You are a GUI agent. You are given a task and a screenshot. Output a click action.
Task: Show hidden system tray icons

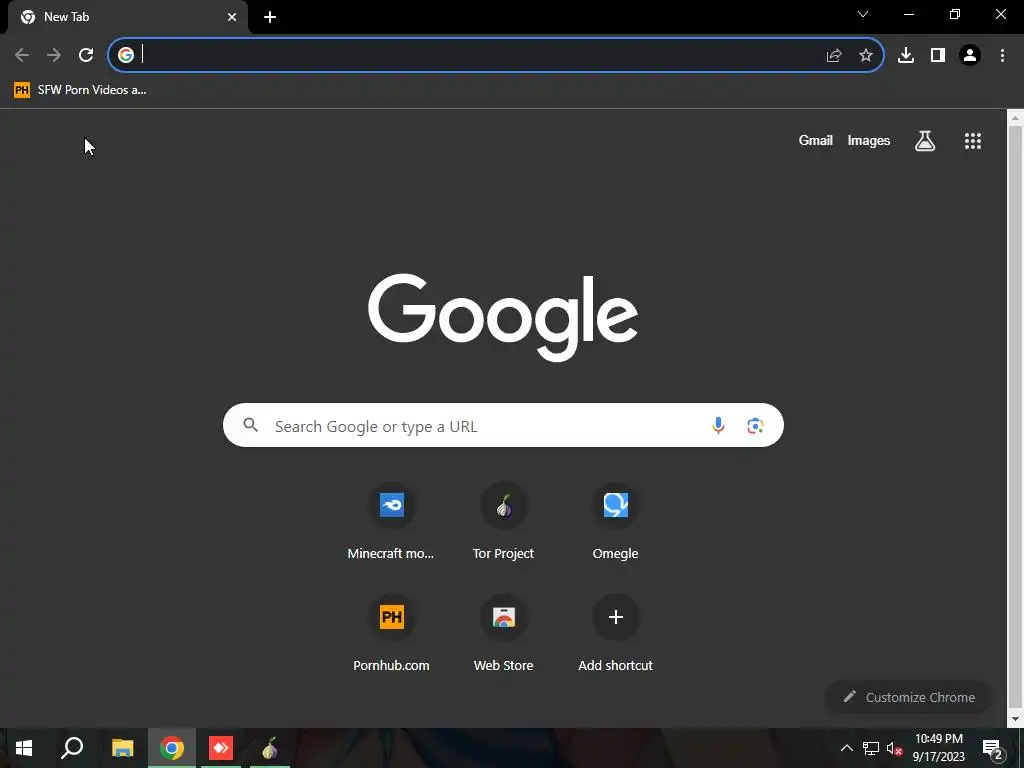[x=846, y=748]
